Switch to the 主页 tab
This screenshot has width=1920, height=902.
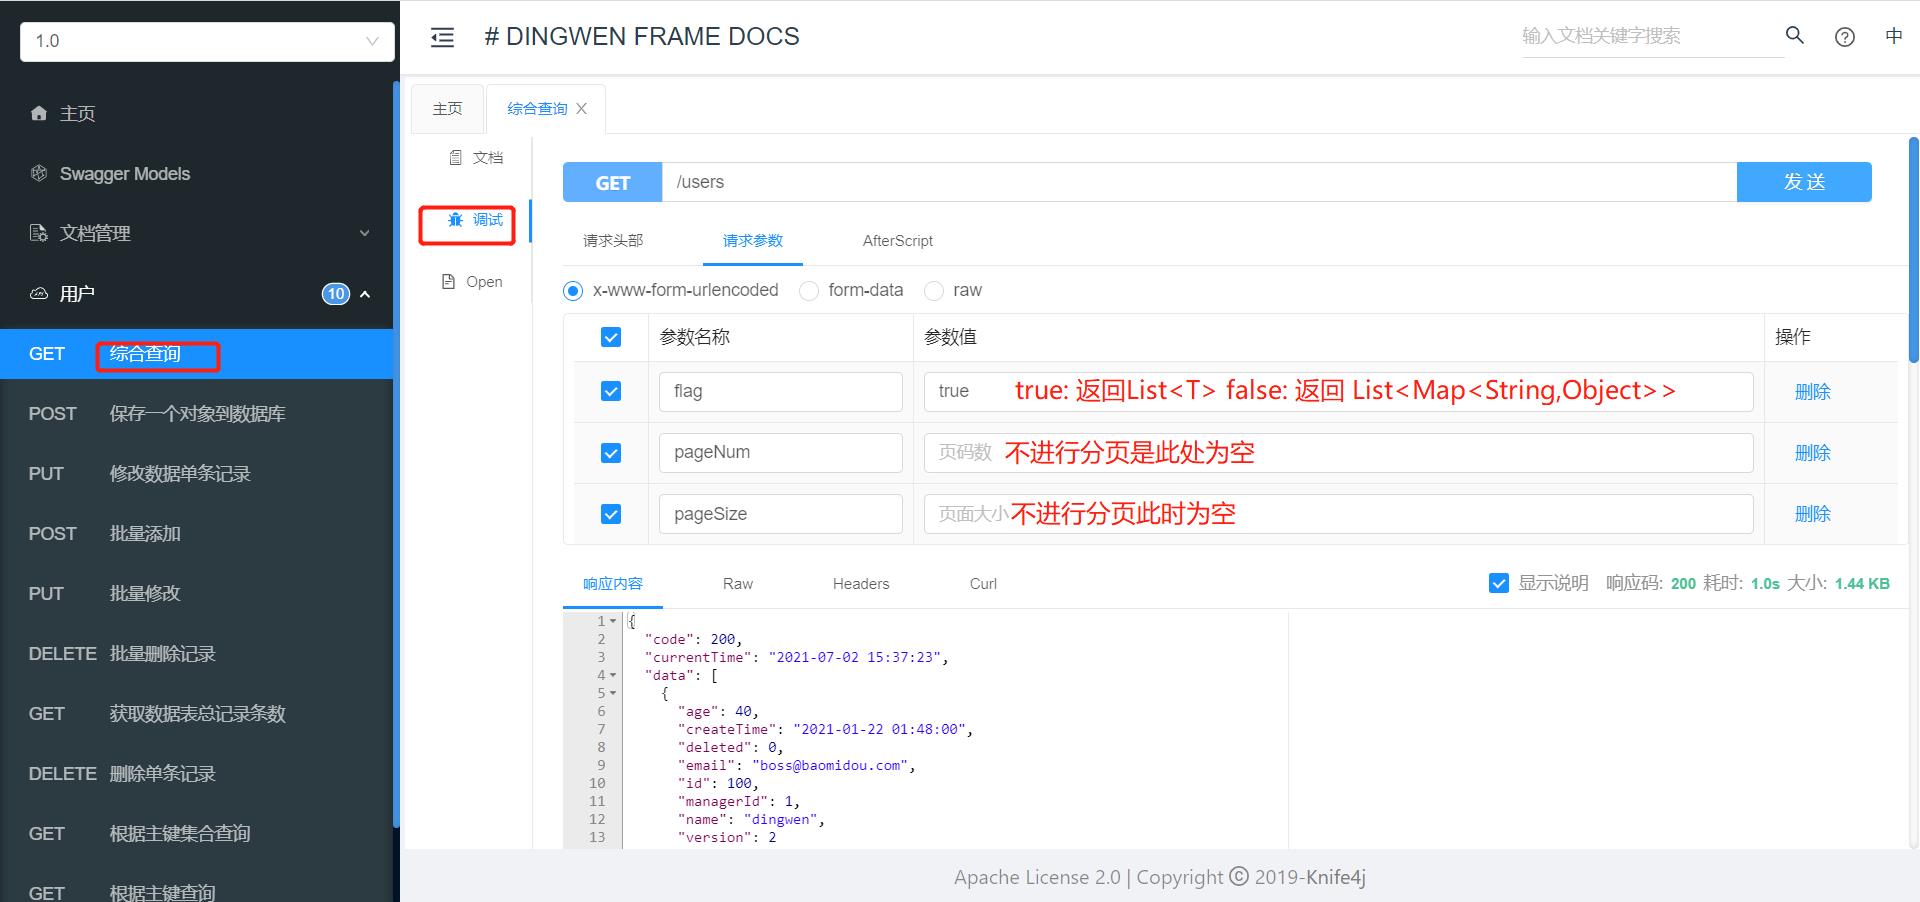tap(447, 109)
